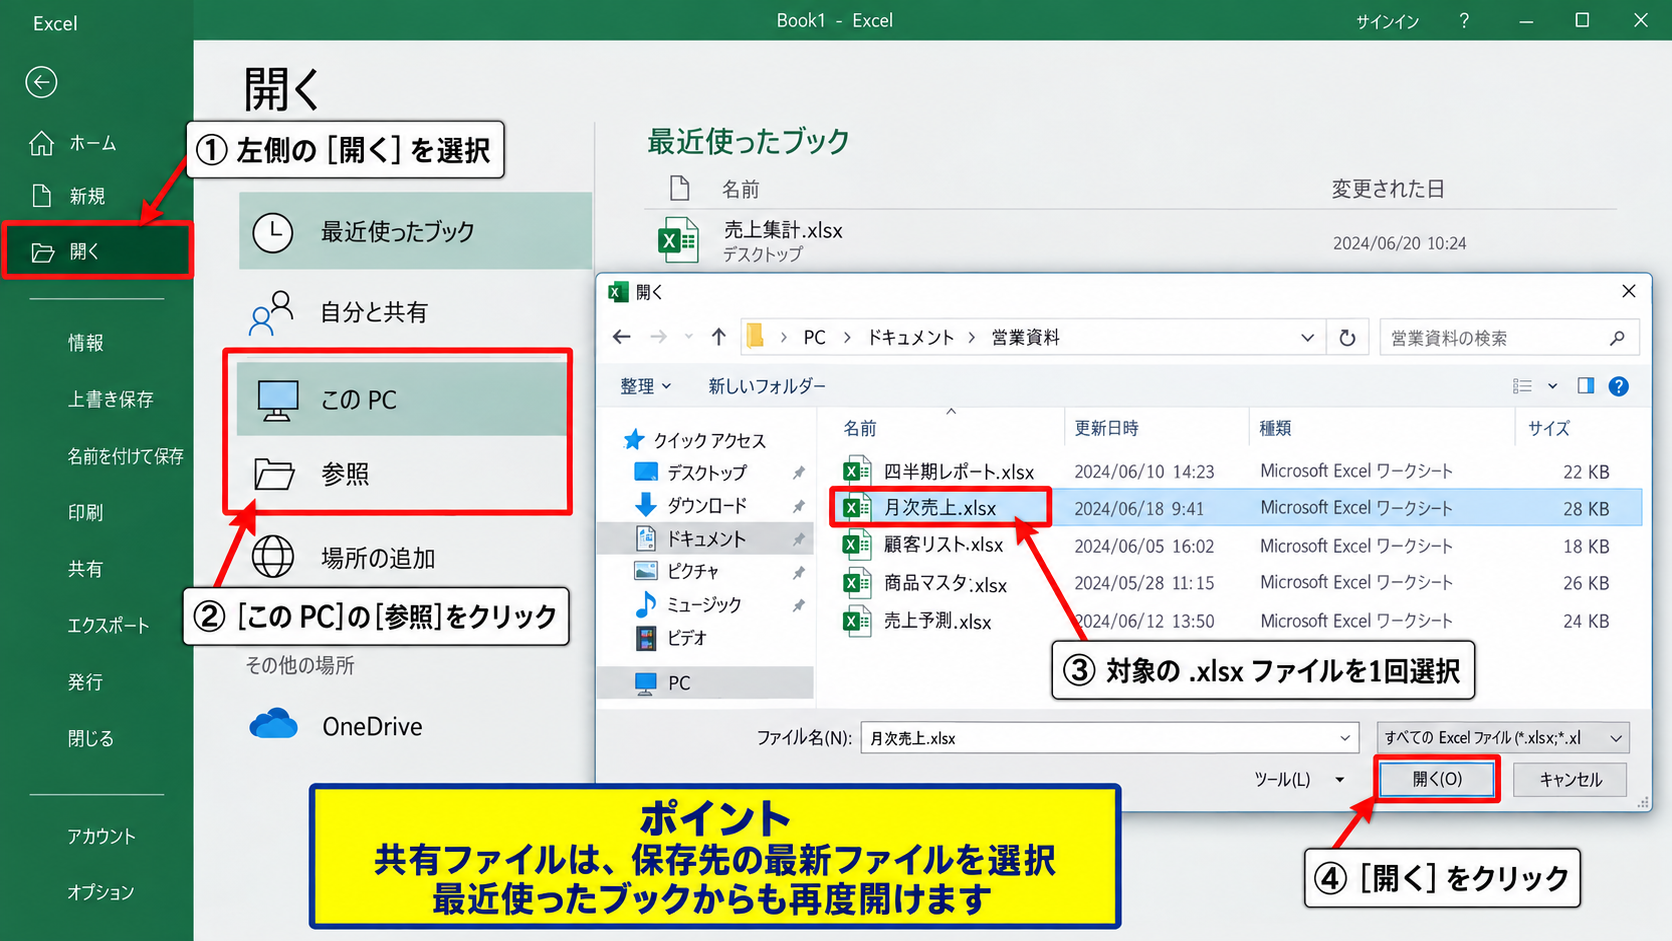Viewport: 1672px width, 941px height.
Task: Open the 共有 page in sidebar
Action: point(86,569)
